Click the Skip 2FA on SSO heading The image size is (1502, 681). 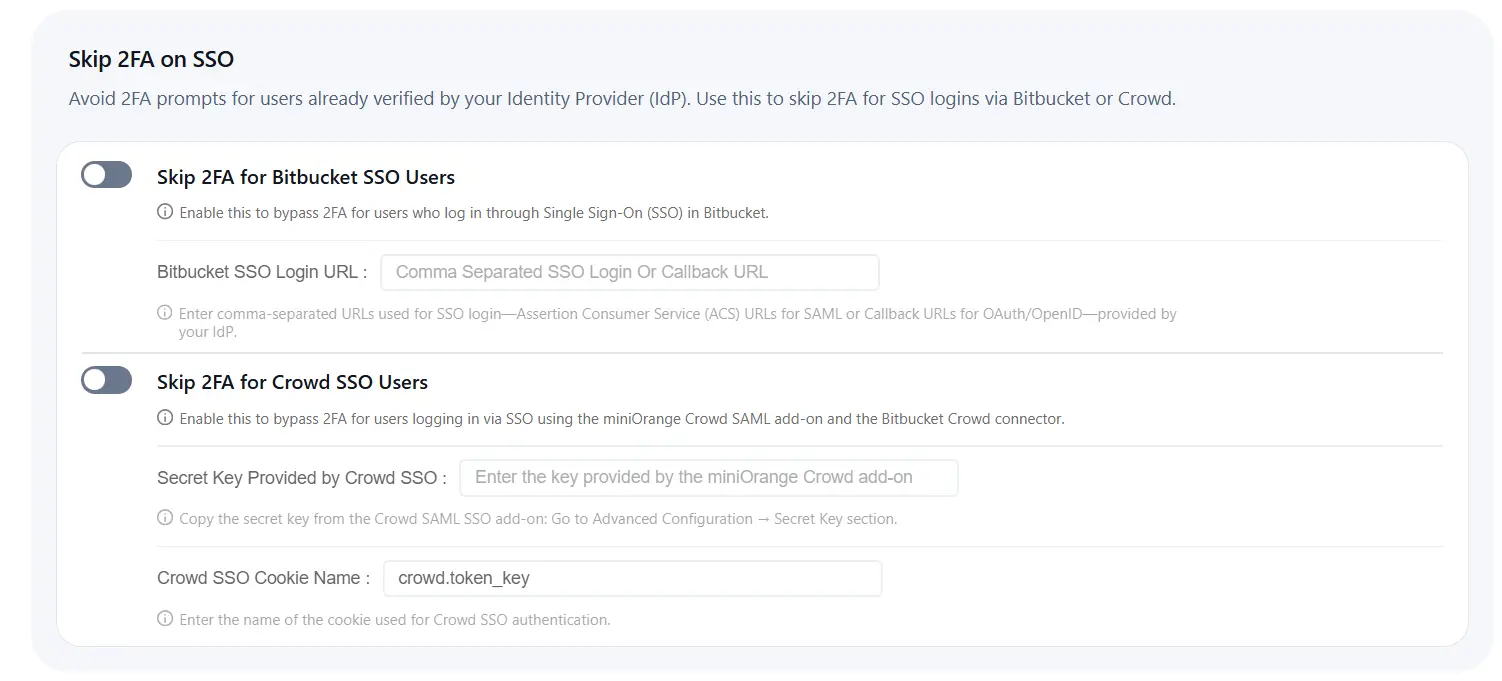(151, 59)
